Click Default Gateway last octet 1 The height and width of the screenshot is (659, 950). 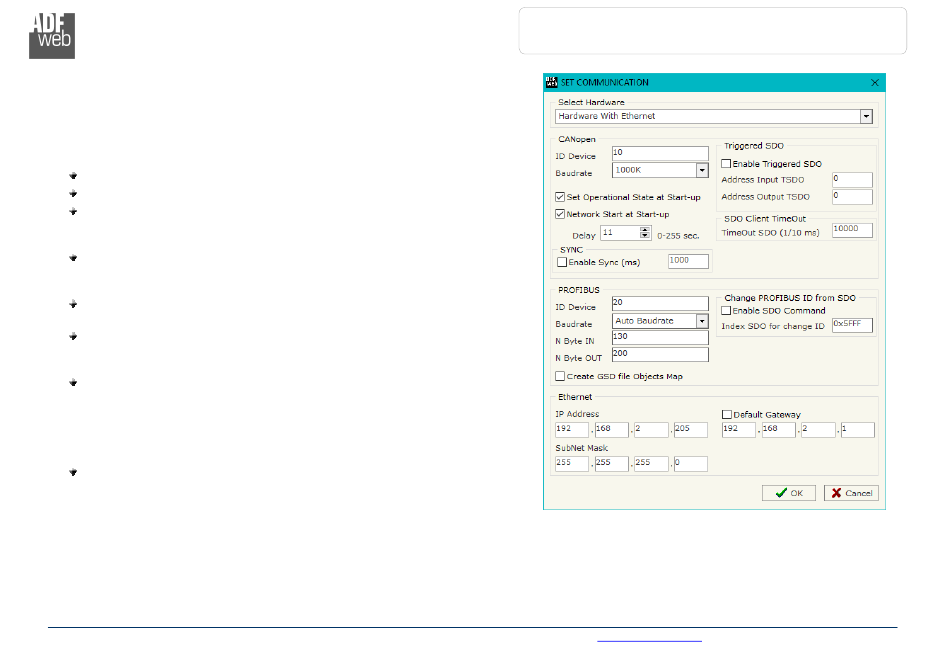tap(858, 429)
